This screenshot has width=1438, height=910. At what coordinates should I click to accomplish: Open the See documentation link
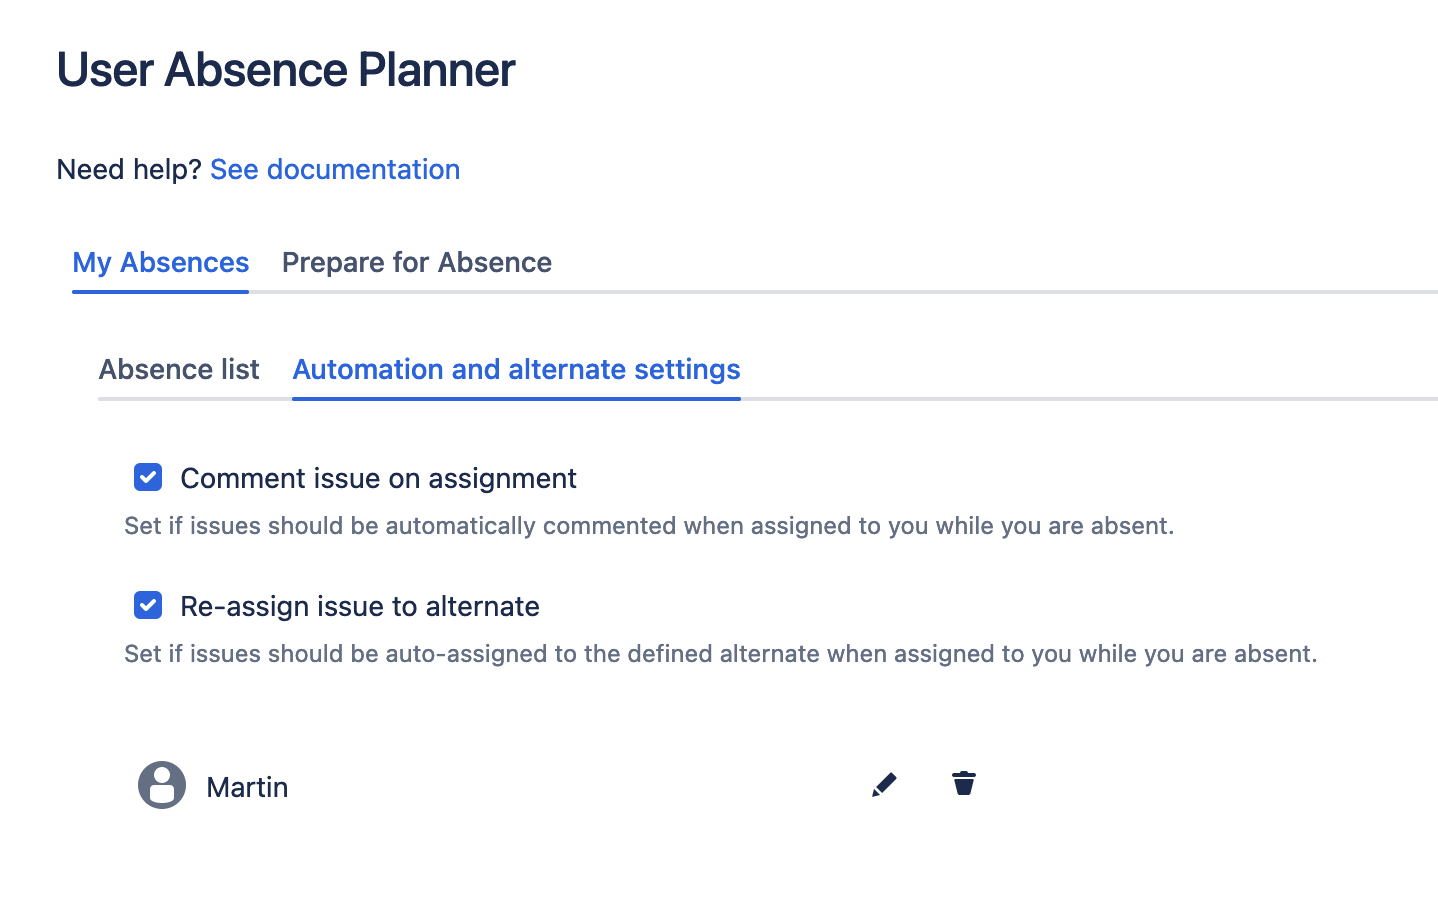[x=334, y=170]
